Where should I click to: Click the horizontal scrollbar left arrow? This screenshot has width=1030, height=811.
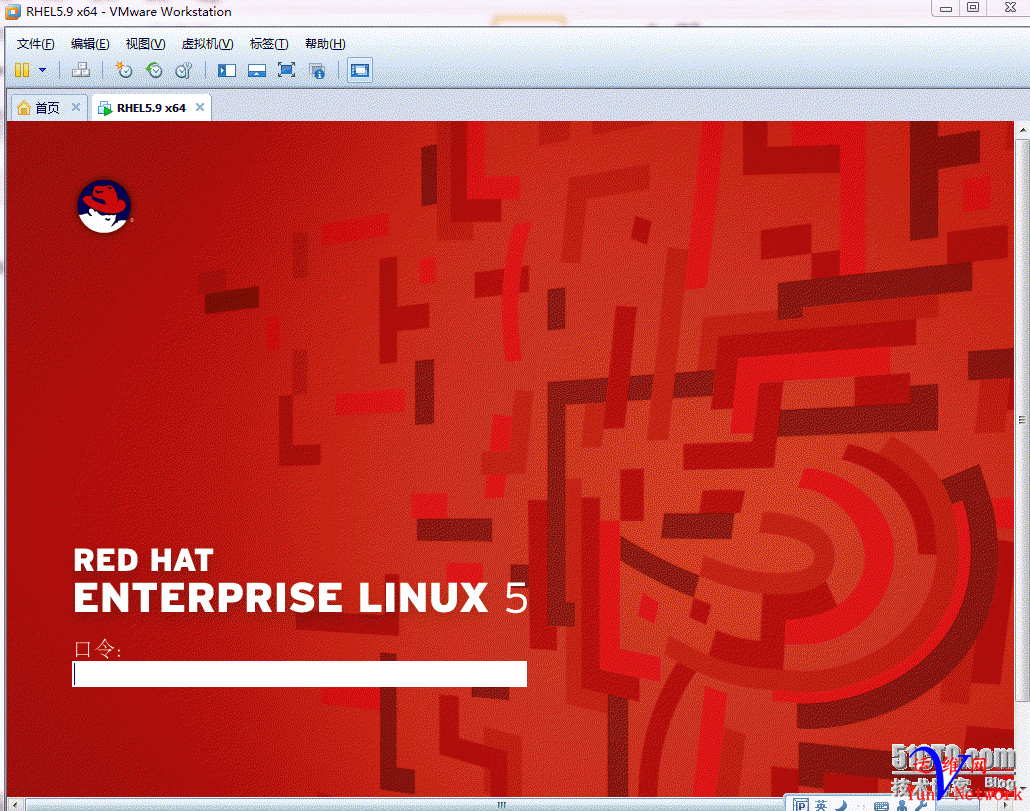[x=14, y=804]
